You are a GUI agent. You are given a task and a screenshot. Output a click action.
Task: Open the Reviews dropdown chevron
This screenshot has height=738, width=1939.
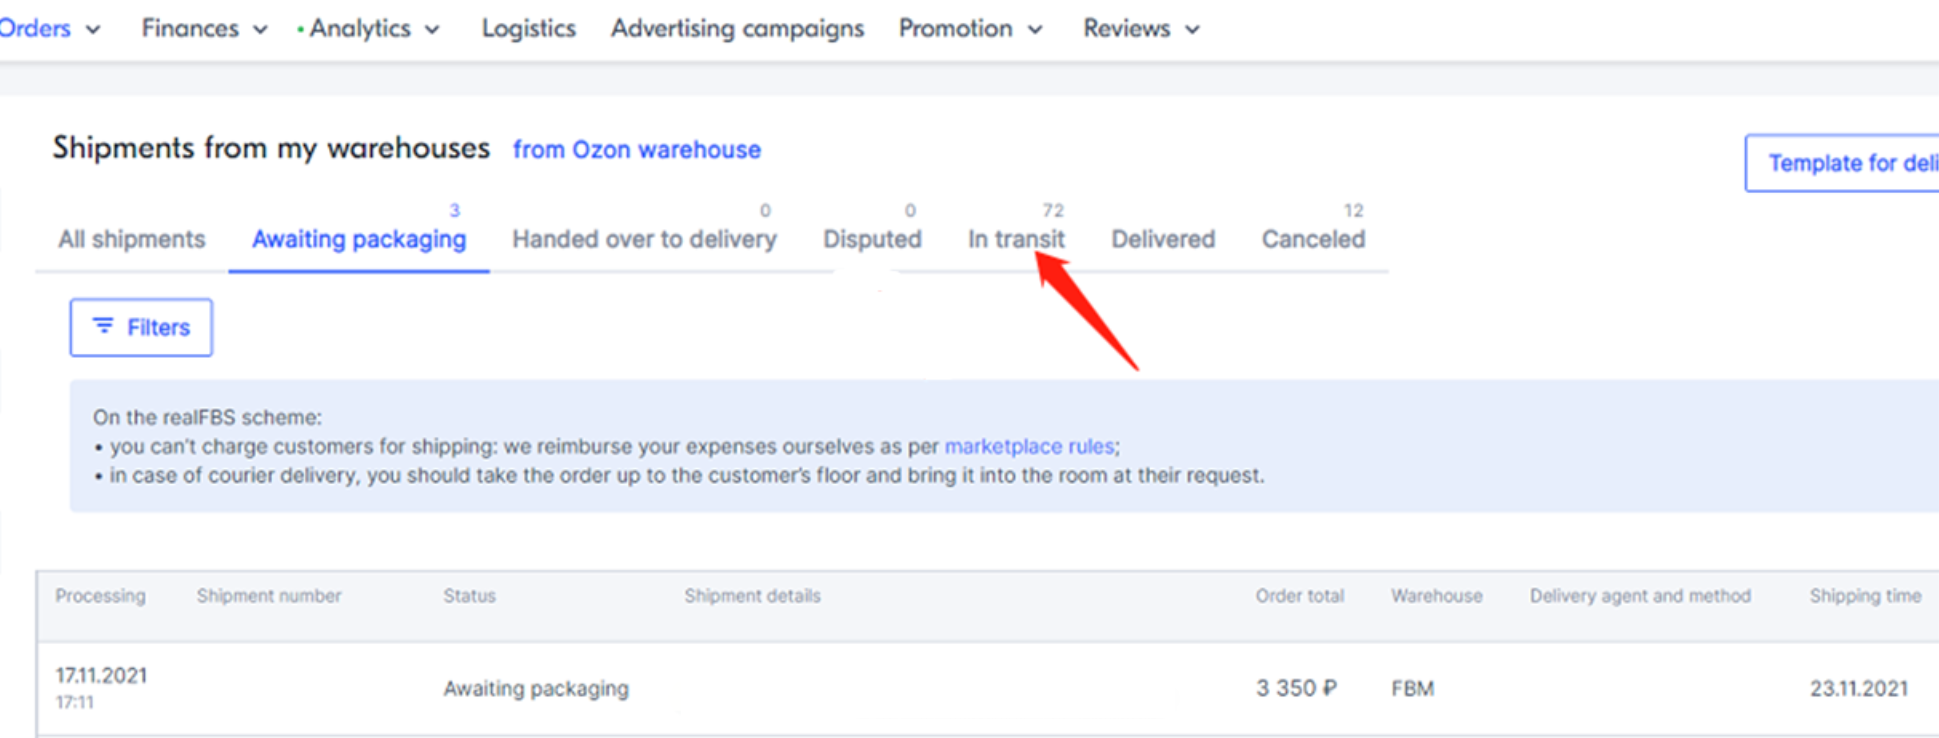(1192, 30)
